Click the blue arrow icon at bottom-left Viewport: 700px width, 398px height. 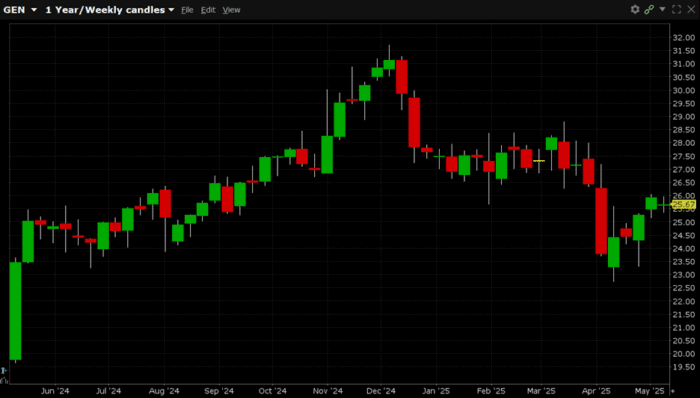(x=4, y=370)
